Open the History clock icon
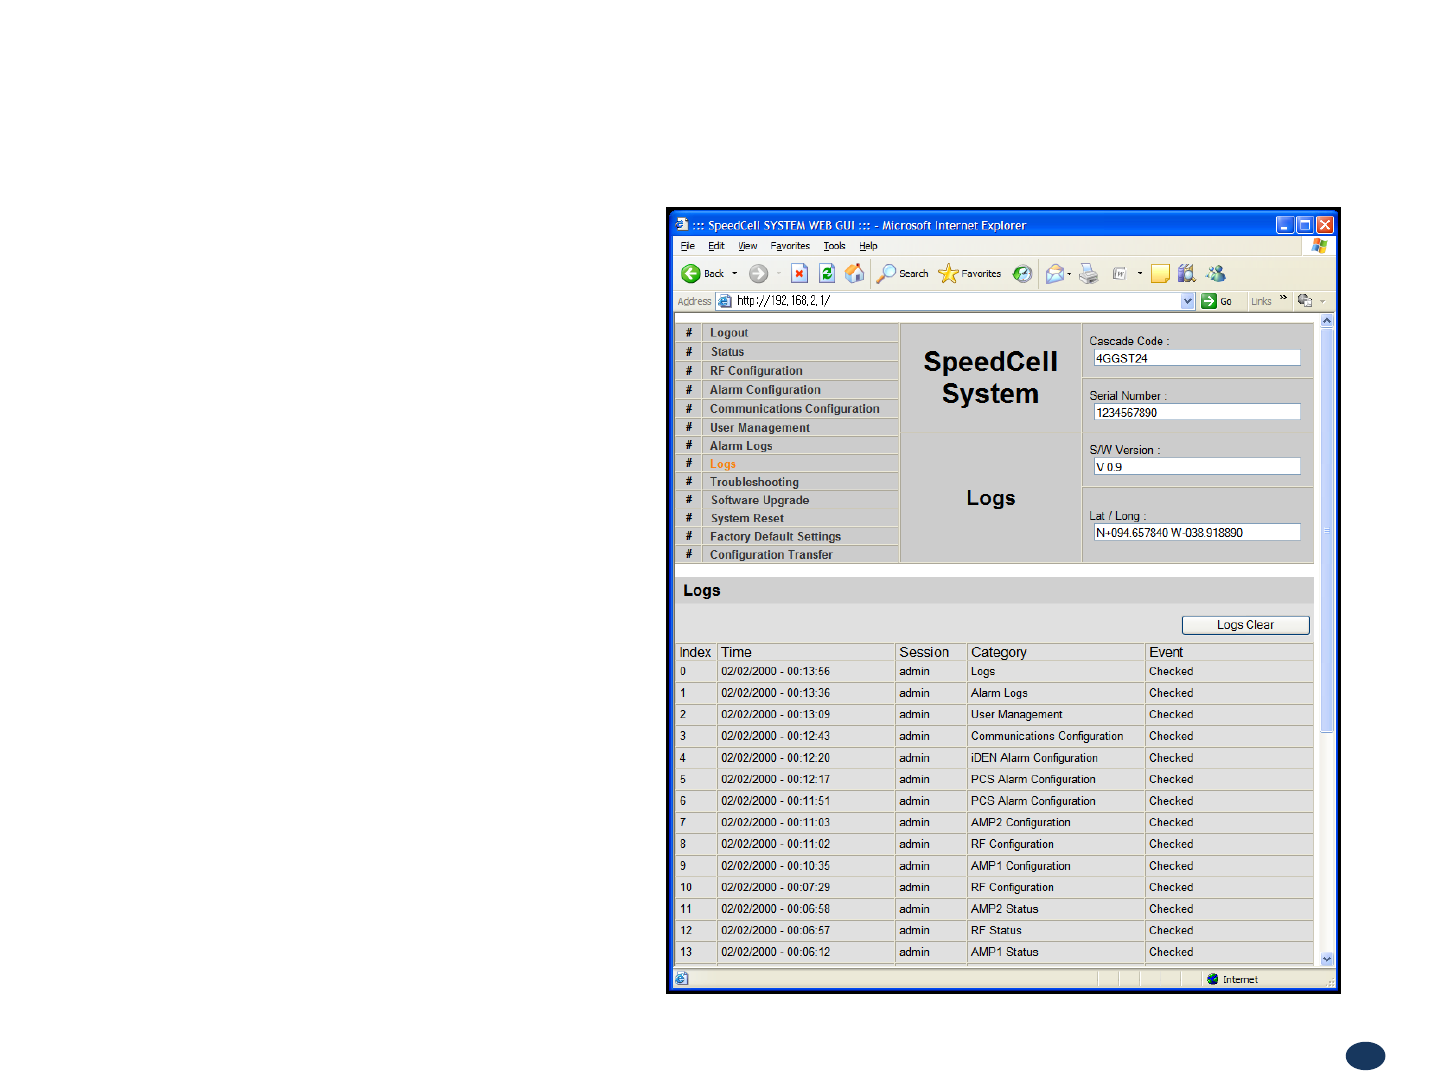Image resolution: width=1436 pixels, height=1078 pixels. (x=1022, y=273)
